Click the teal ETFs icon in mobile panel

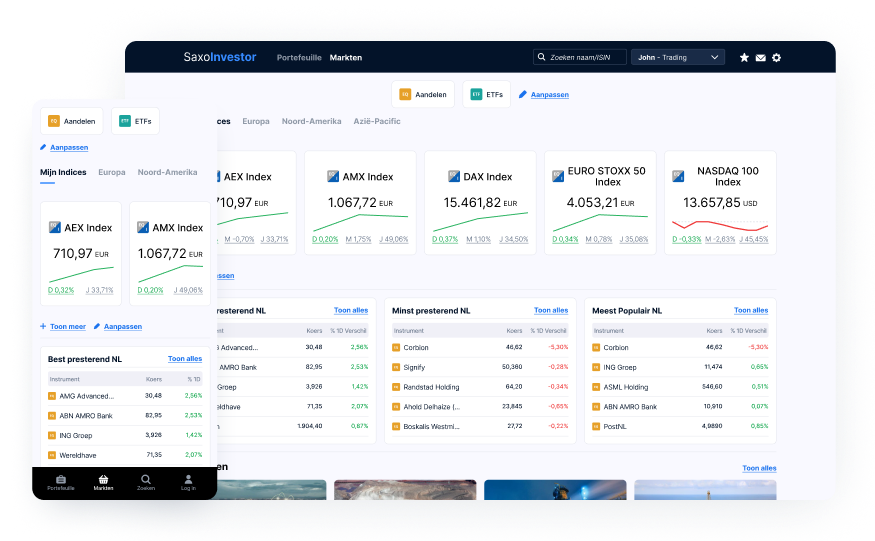click(x=125, y=121)
